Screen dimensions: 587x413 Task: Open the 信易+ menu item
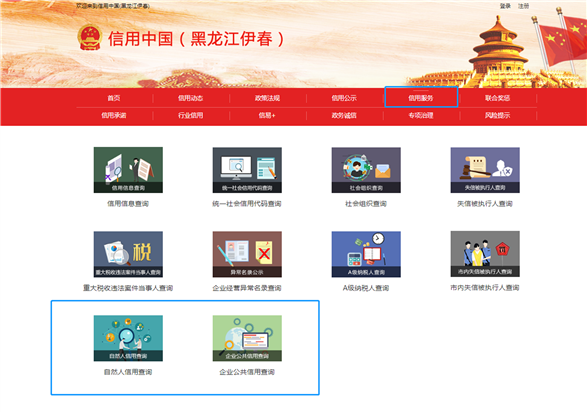[x=267, y=115]
